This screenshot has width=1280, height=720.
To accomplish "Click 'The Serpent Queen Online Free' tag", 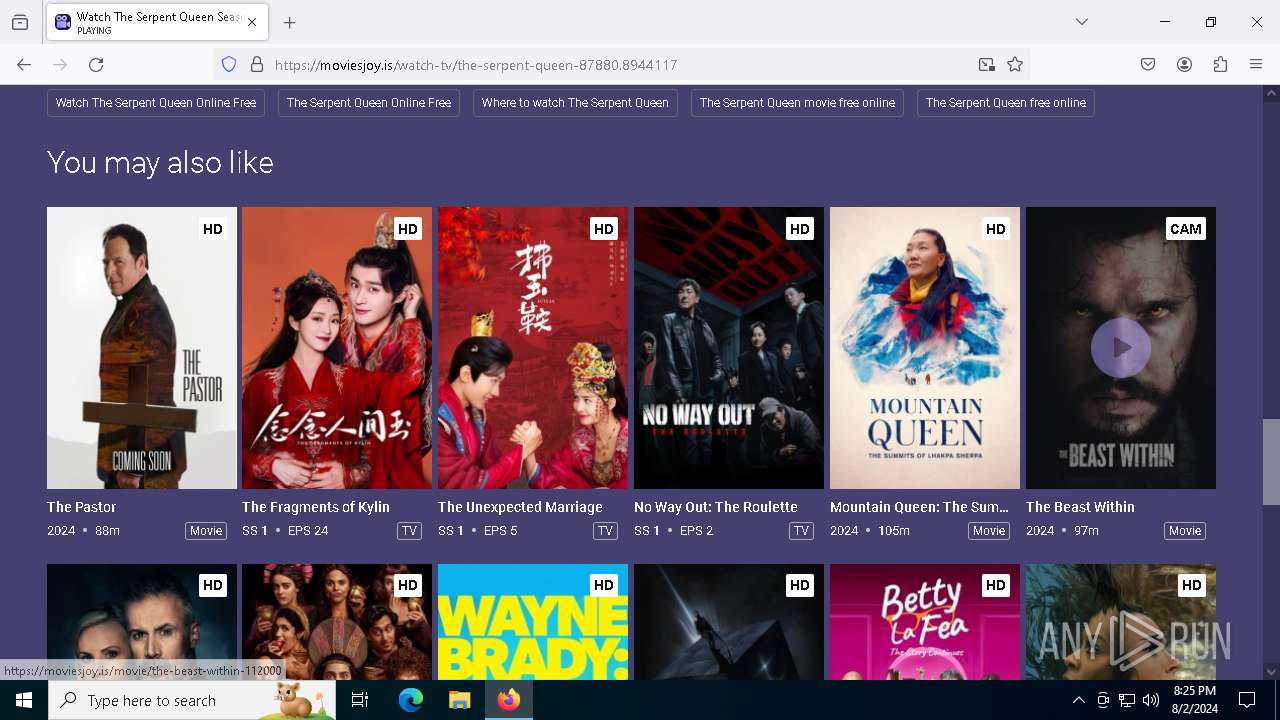I will [x=369, y=103].
